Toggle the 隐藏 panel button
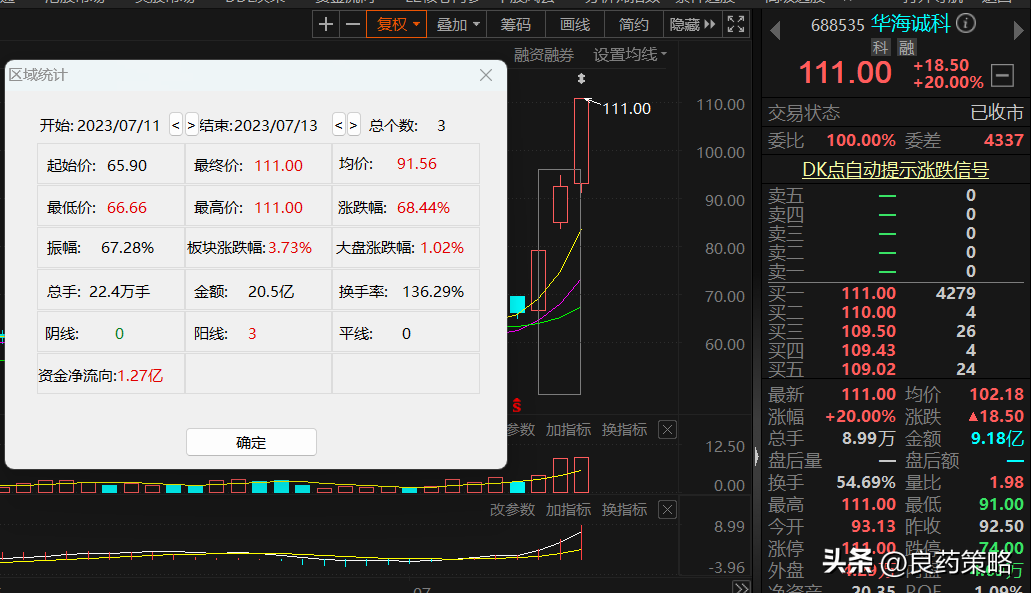The height and width of the screenshot is (593, 1031). pos(692,25)
